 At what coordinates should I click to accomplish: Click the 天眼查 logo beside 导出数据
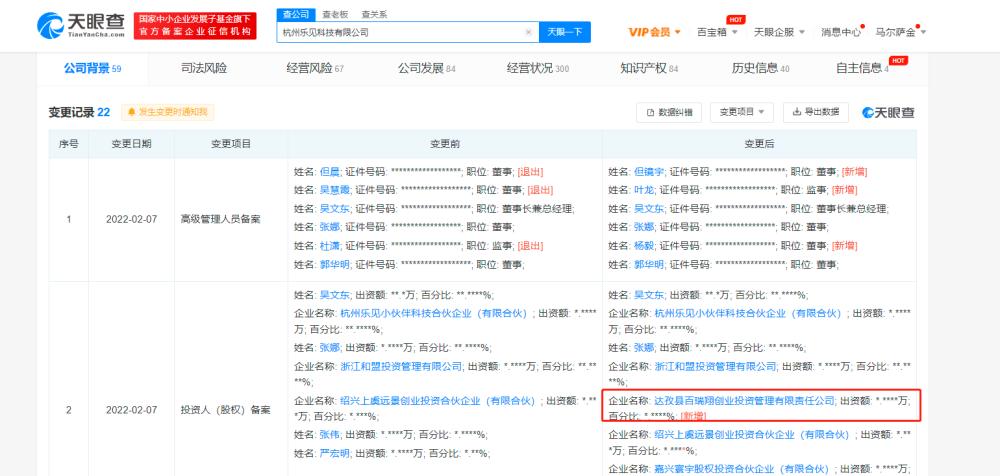click(x=888, y=112)
